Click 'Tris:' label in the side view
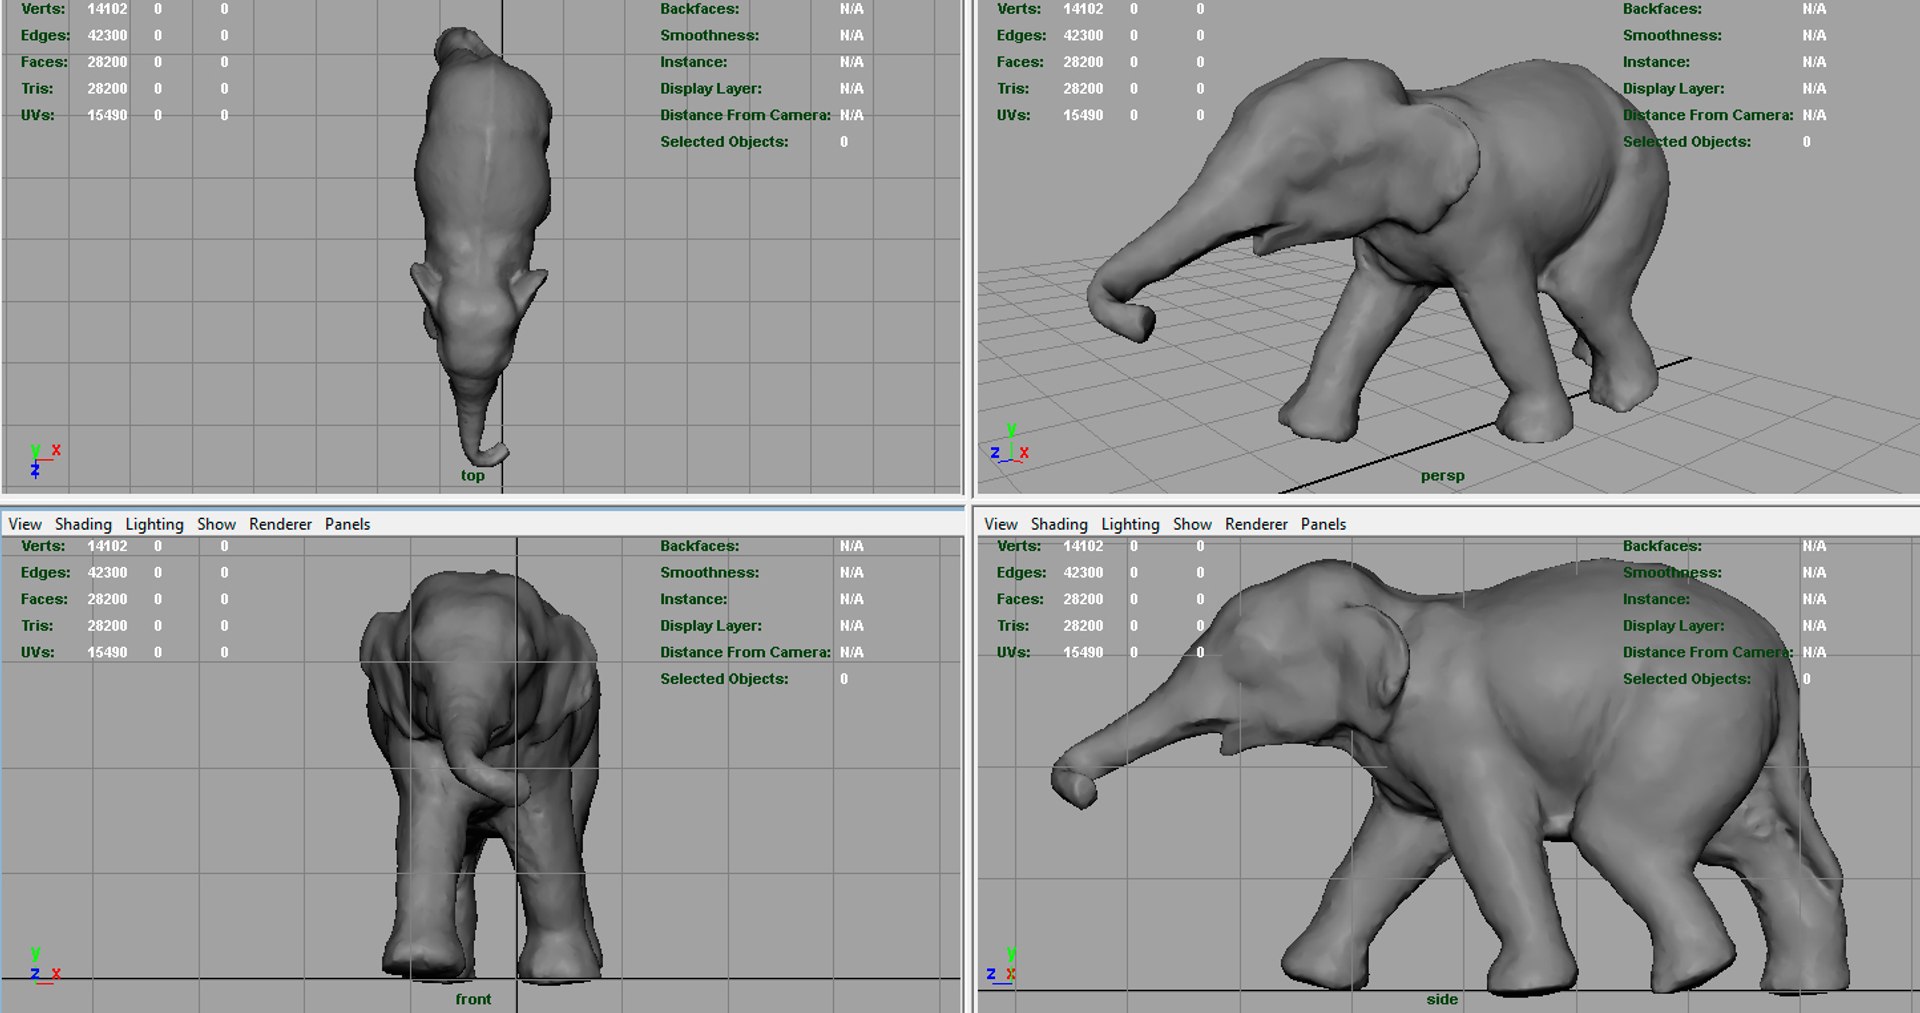The width and height of the screenshot is (1920, 1013). (1013, 626)
